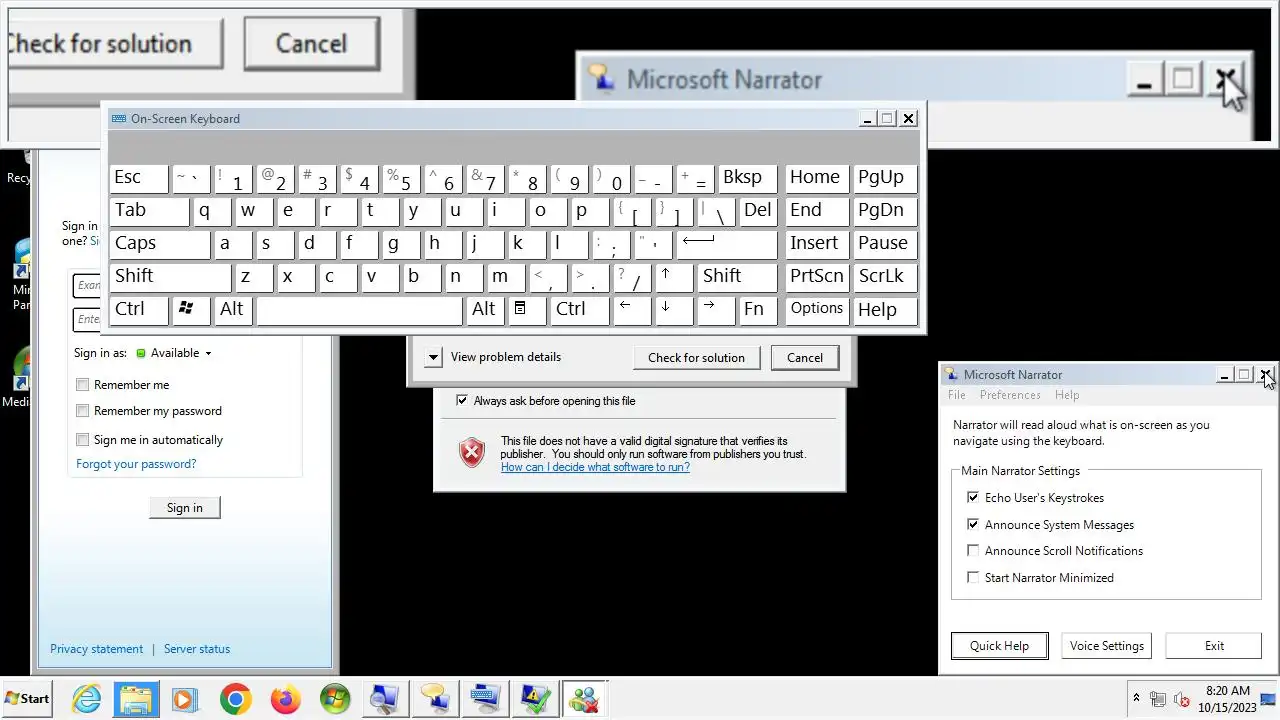Click the Tab key on keyboard

click(x=150, y=210)
